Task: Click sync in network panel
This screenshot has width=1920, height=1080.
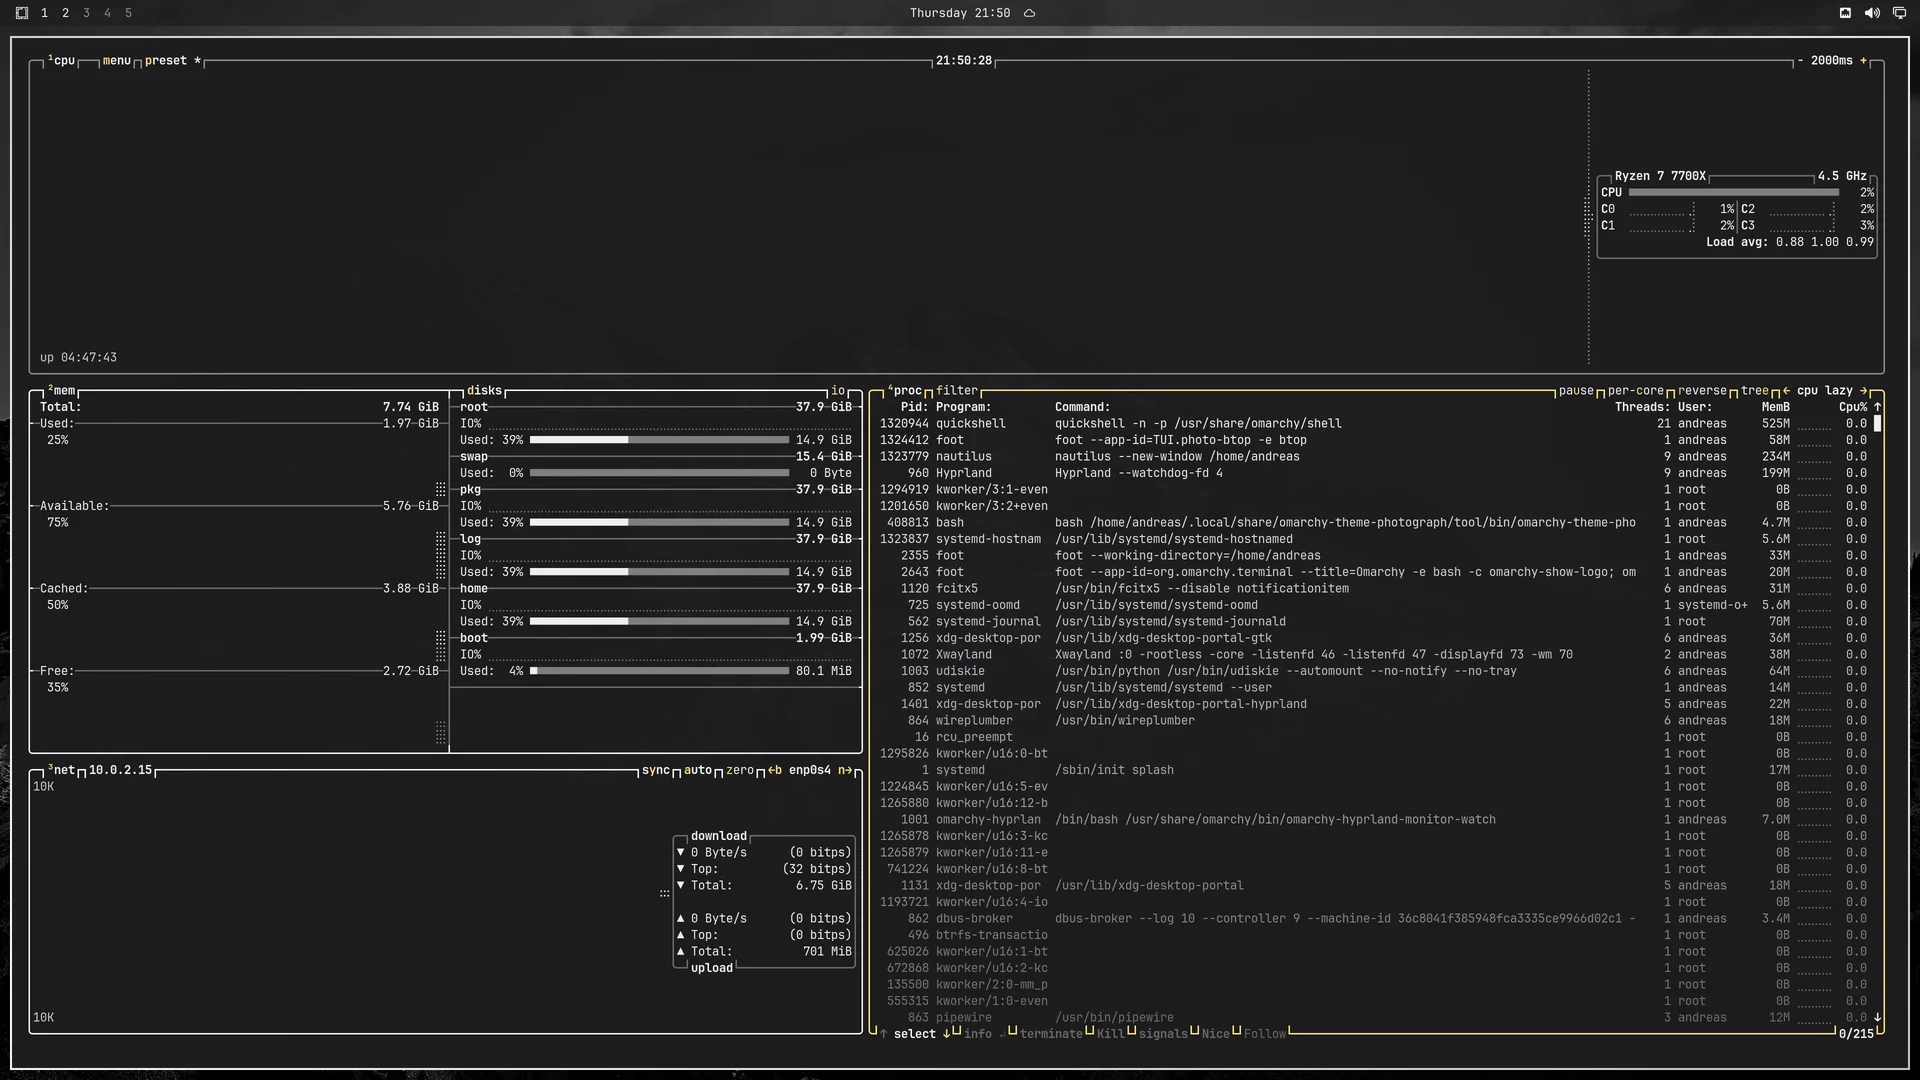Action: (x=656, y=770)
